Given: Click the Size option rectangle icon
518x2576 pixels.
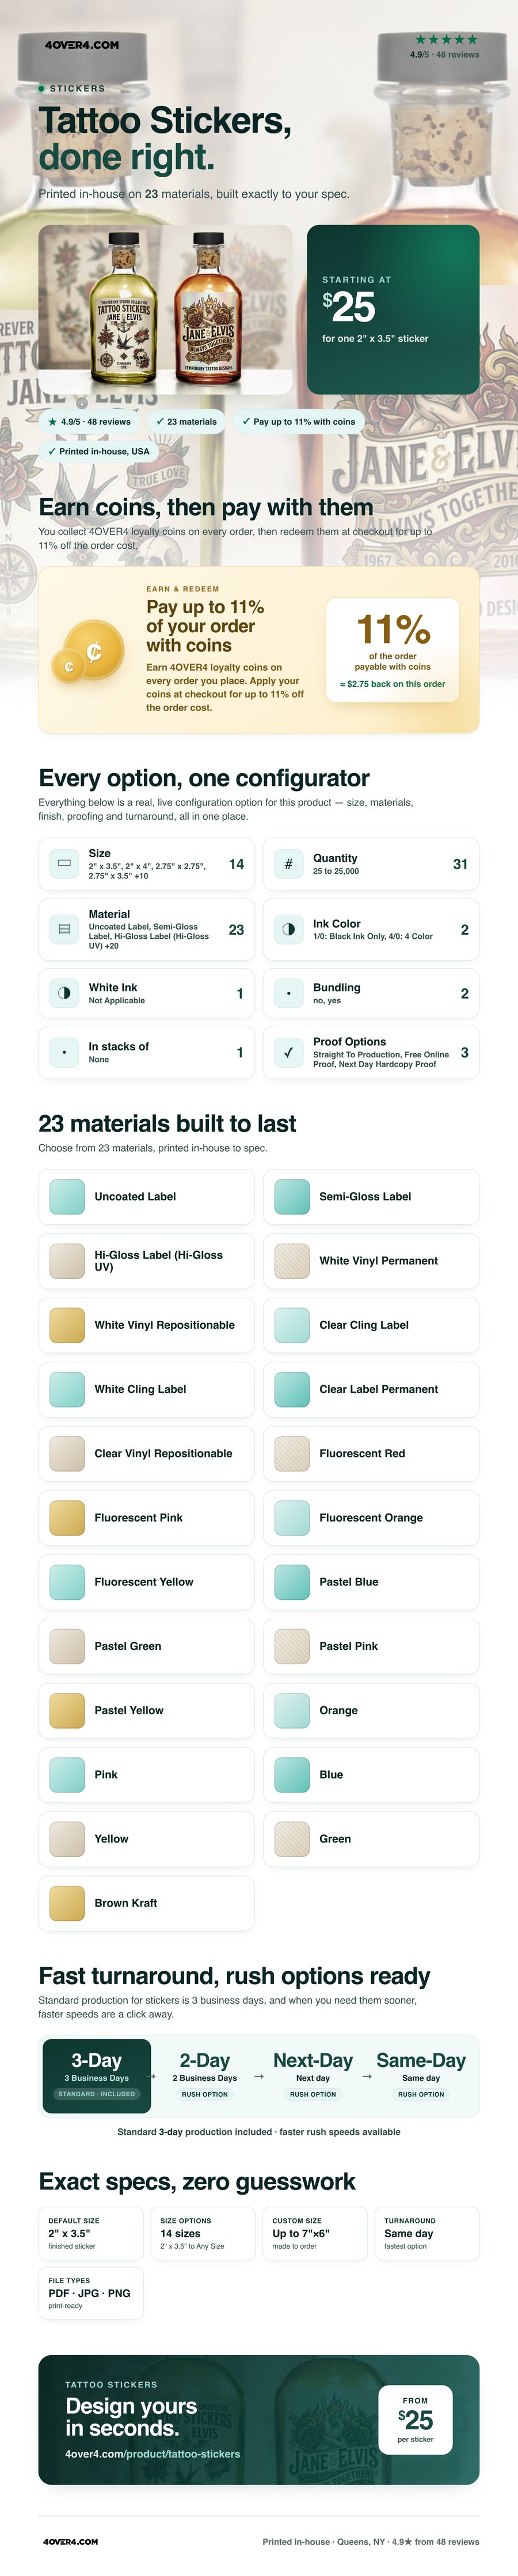Looking at the screenshot, I should [x=65, y=863].
